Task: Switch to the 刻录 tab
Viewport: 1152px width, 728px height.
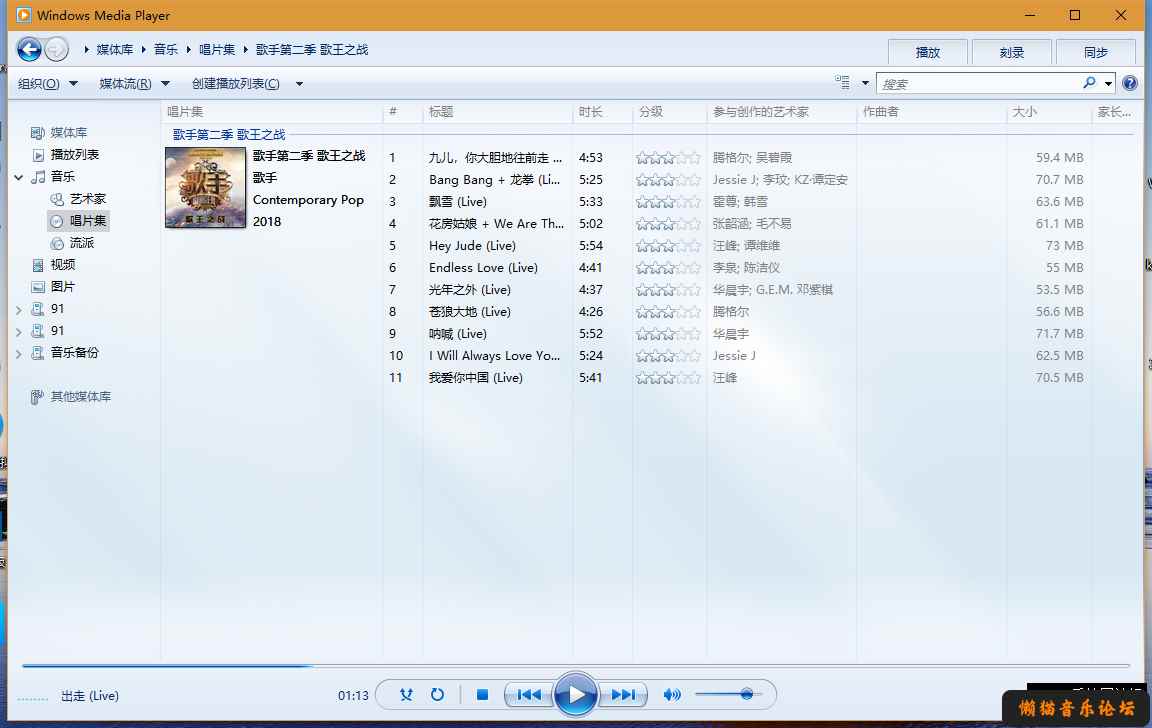Action: (1012, 52)
